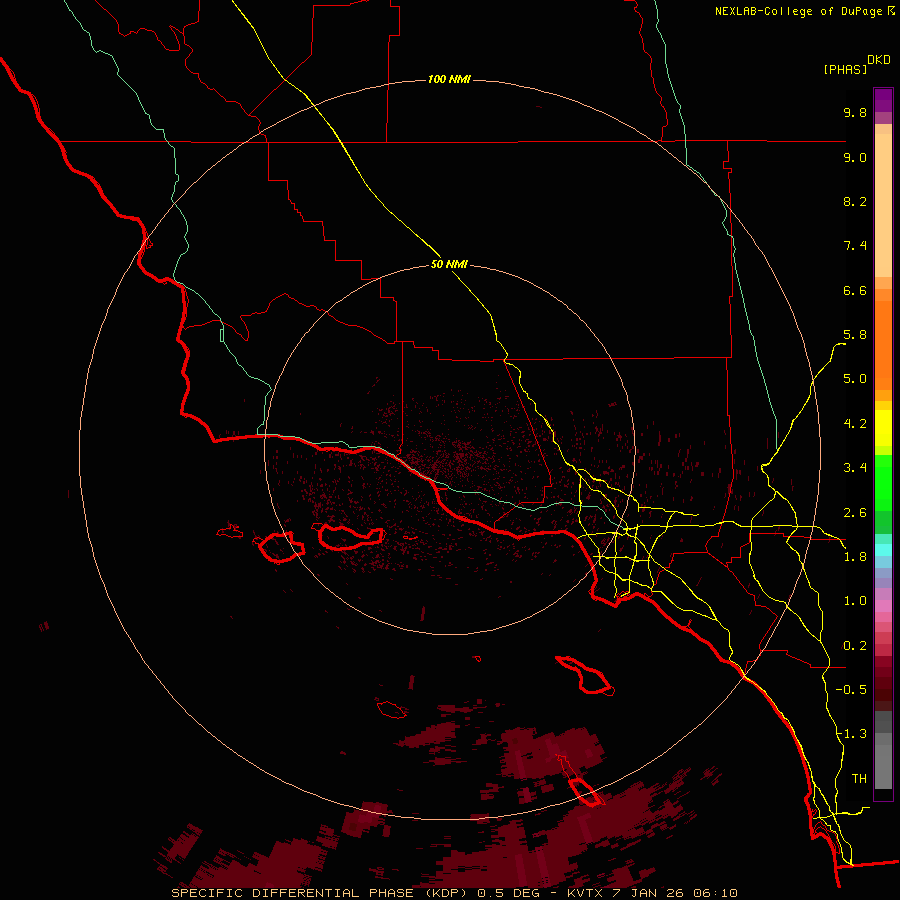The height and width of the screenshot is (900, 900).
Task: Select the 9.0 scale value
Action: [855, 157]
